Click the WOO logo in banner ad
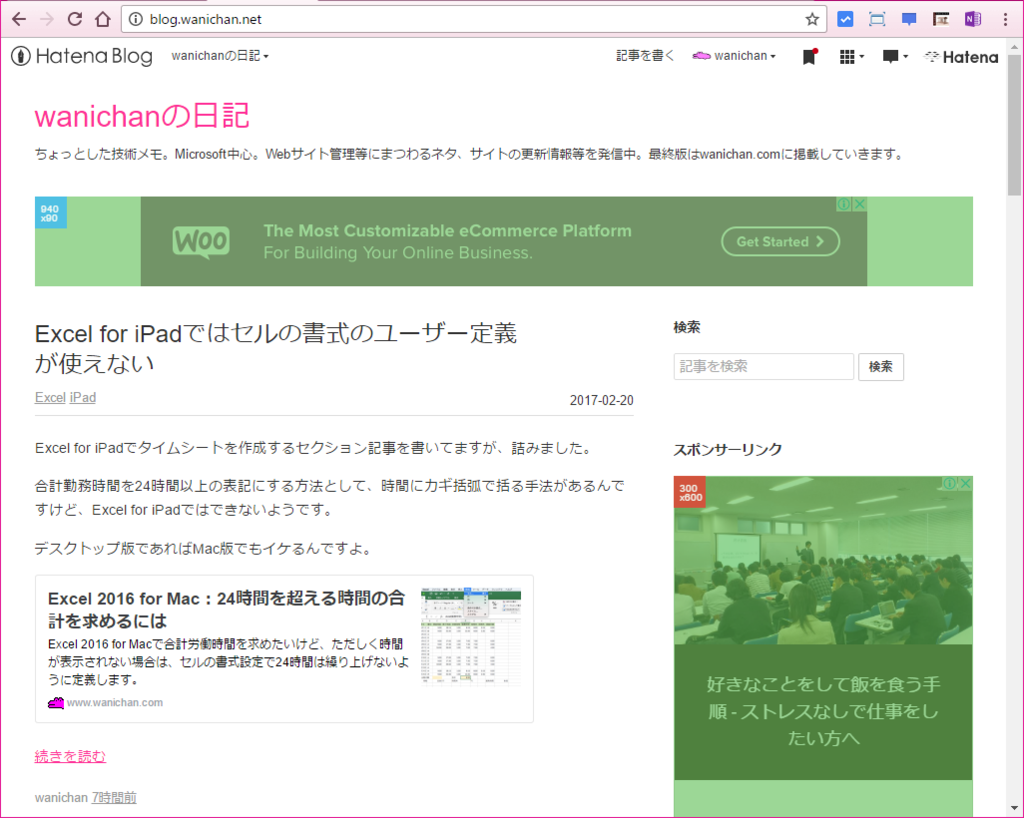Viewport: 1024px width, 818px height. pyautogui.click(x=201, y=242)
